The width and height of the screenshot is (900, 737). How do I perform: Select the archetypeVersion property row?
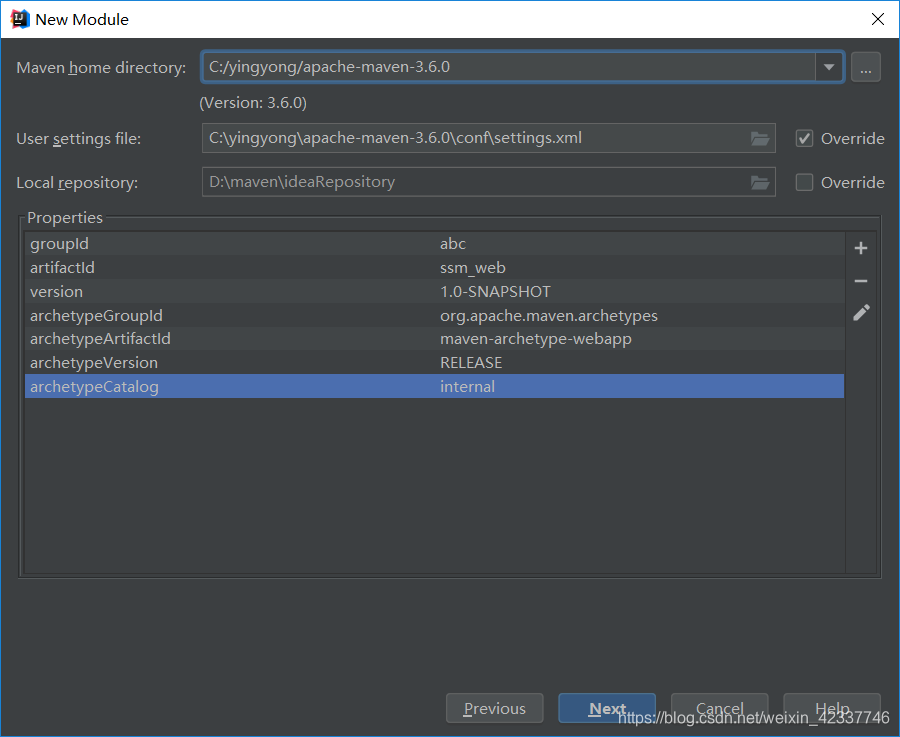click(x=435, y=363)
